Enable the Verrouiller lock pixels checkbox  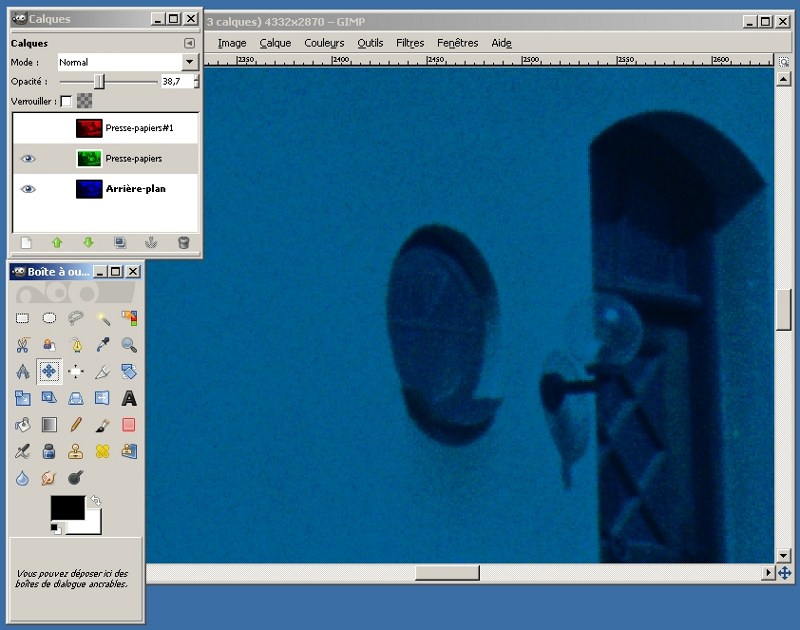[66, 101]
